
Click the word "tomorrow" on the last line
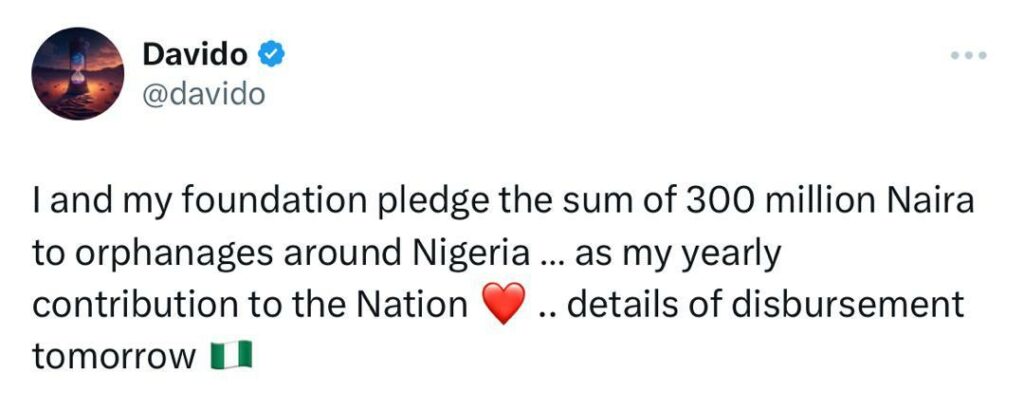[x=114, y=357]
